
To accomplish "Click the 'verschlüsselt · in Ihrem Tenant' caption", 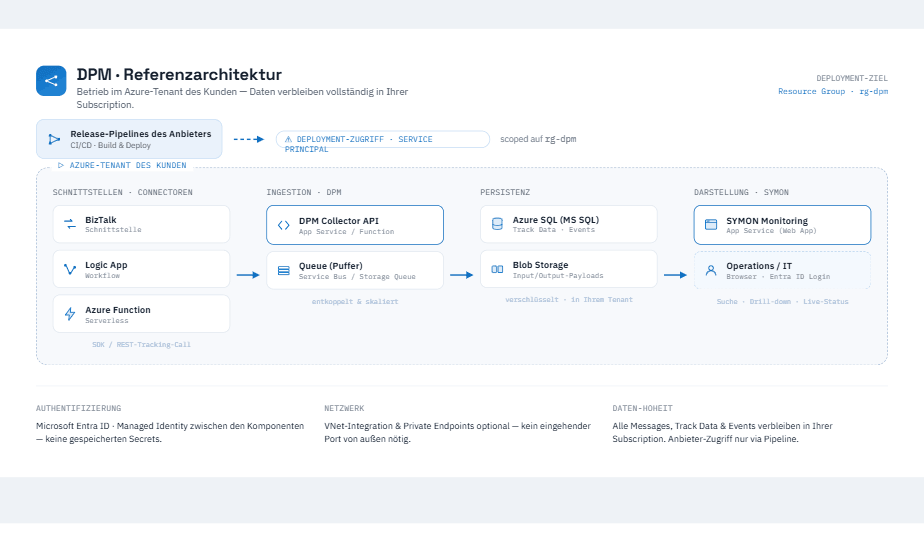I will tap(569, 300).
